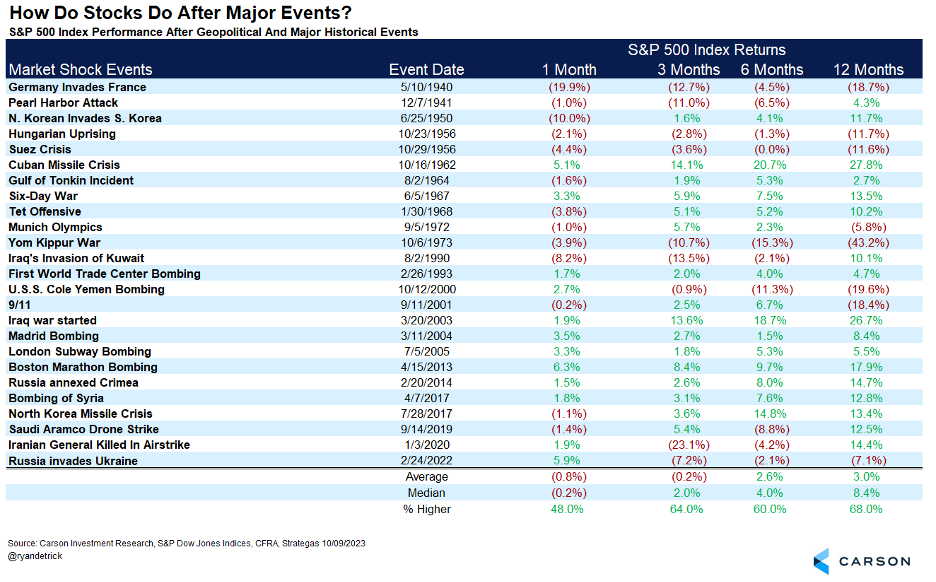936x582 pixels.
Task: Select the 12 Months column header
Action: click(867, 70)
